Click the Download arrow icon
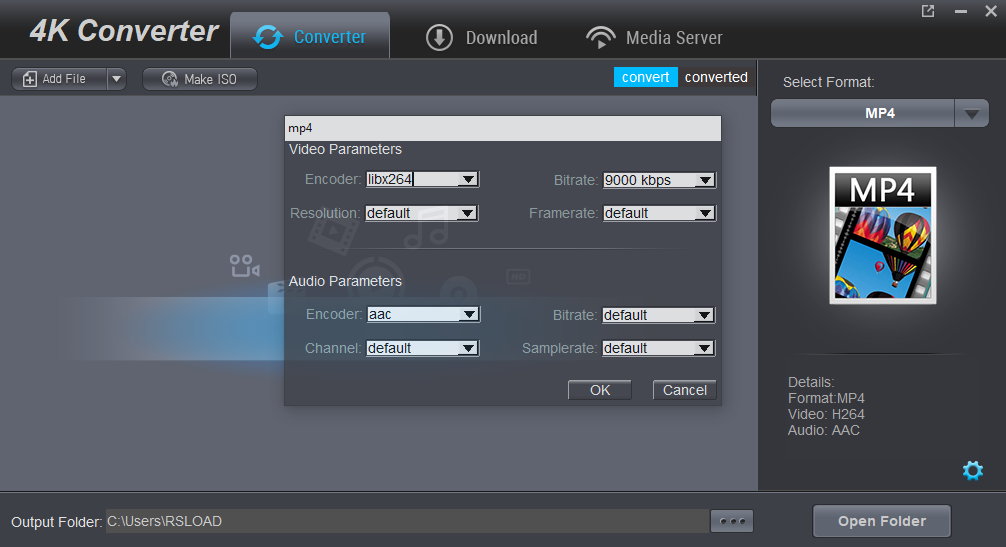Image resolution: width=1006 pixels, height=547 pixels. point(439,37)
